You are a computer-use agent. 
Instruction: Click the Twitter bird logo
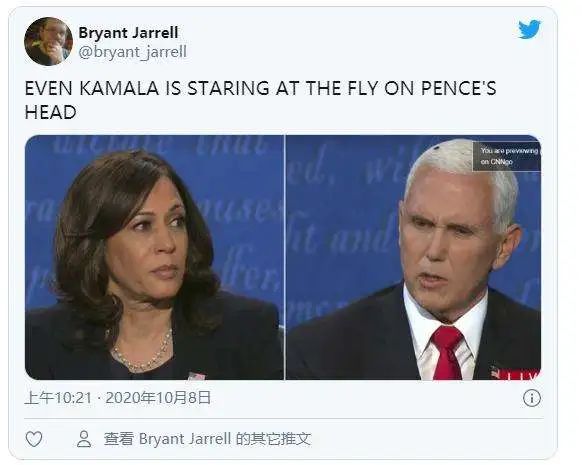tap(529, 29)
